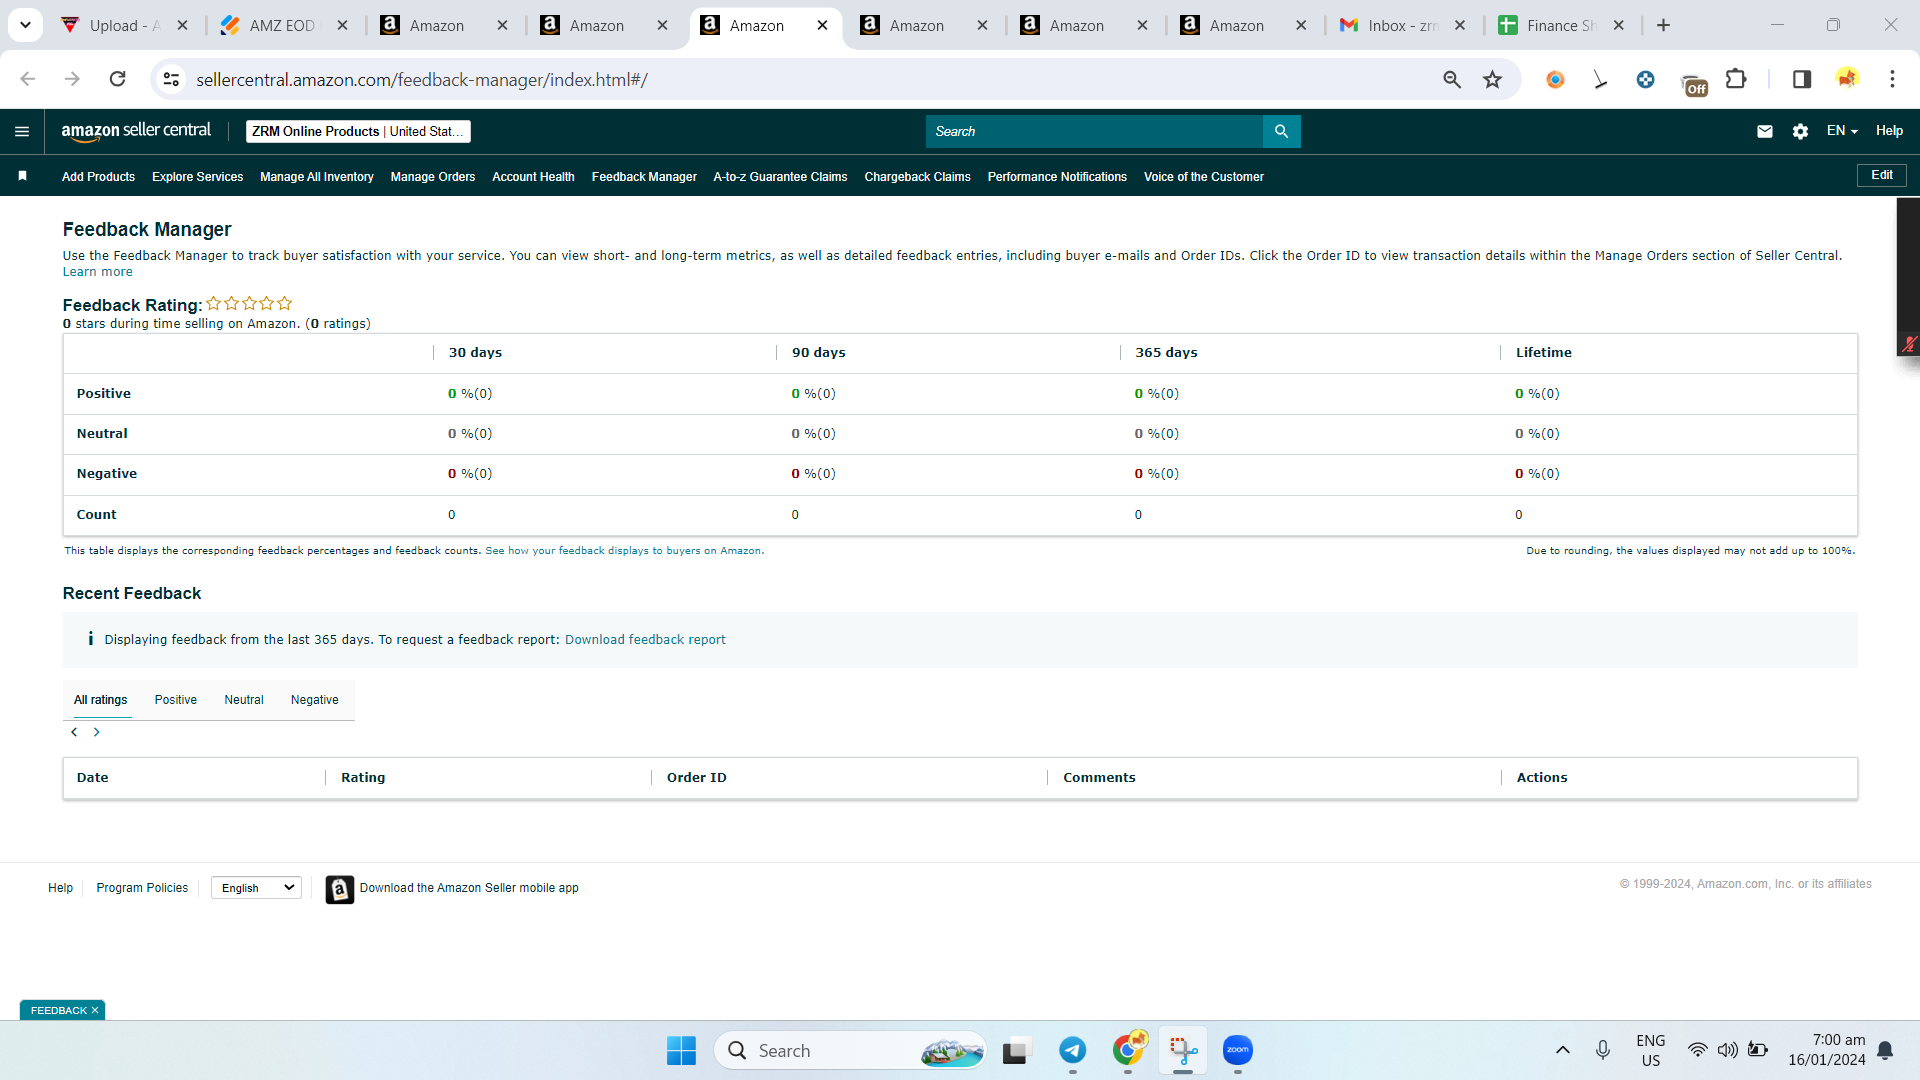1920x1080 pixels.
Task: Open Explore Services in the navigation bar
Action: click(198, 177)
